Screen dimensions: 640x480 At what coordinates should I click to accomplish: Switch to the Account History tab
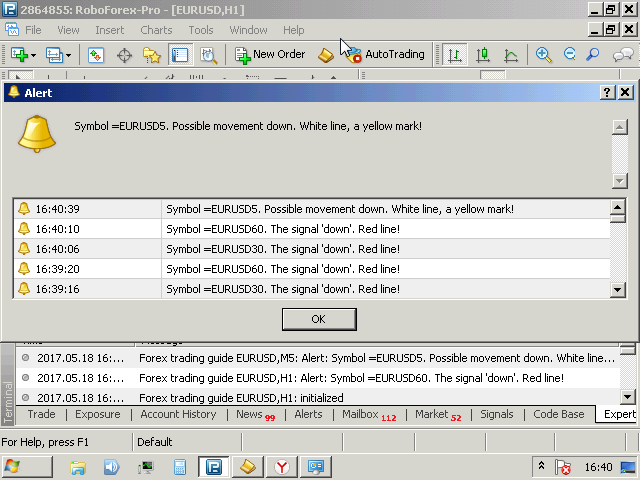[178, 414]
